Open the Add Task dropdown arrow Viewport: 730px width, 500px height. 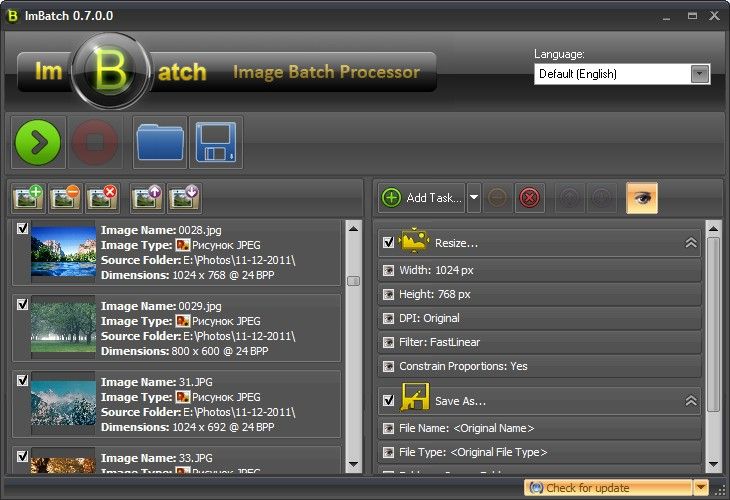point(474,198)
